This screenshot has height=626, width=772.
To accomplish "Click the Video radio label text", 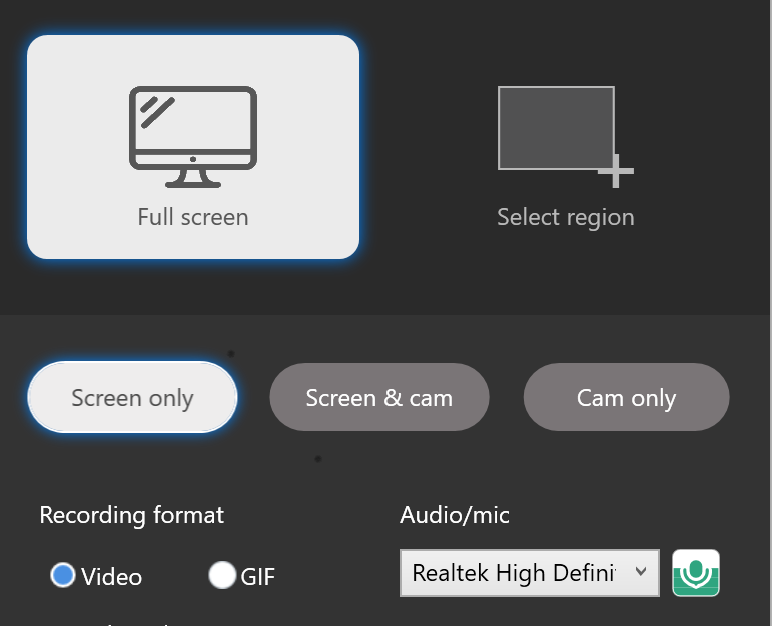I will 112,577.
